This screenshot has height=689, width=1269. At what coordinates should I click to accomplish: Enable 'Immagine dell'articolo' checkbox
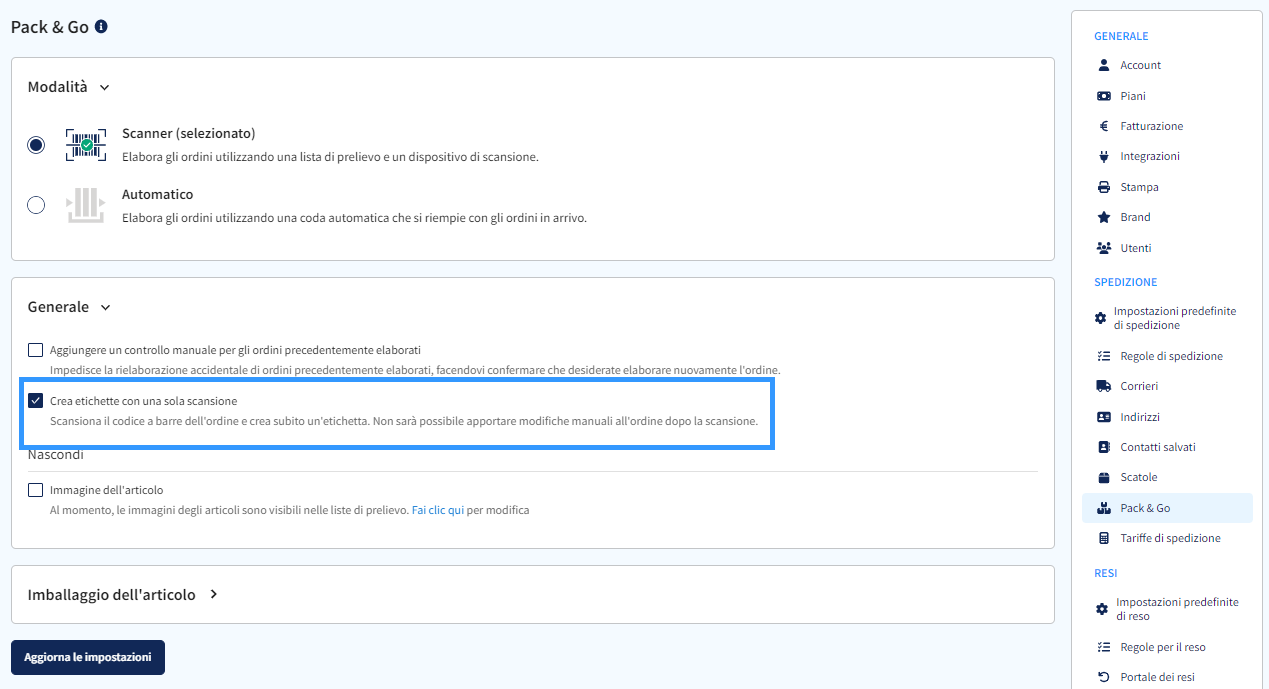point(36,490)
